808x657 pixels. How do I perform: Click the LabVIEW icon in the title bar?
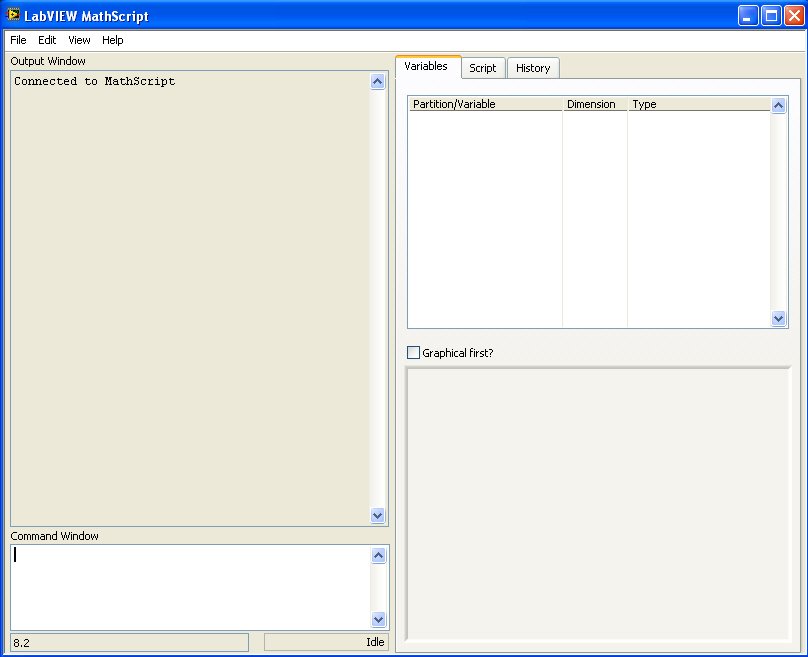point(13,15)
